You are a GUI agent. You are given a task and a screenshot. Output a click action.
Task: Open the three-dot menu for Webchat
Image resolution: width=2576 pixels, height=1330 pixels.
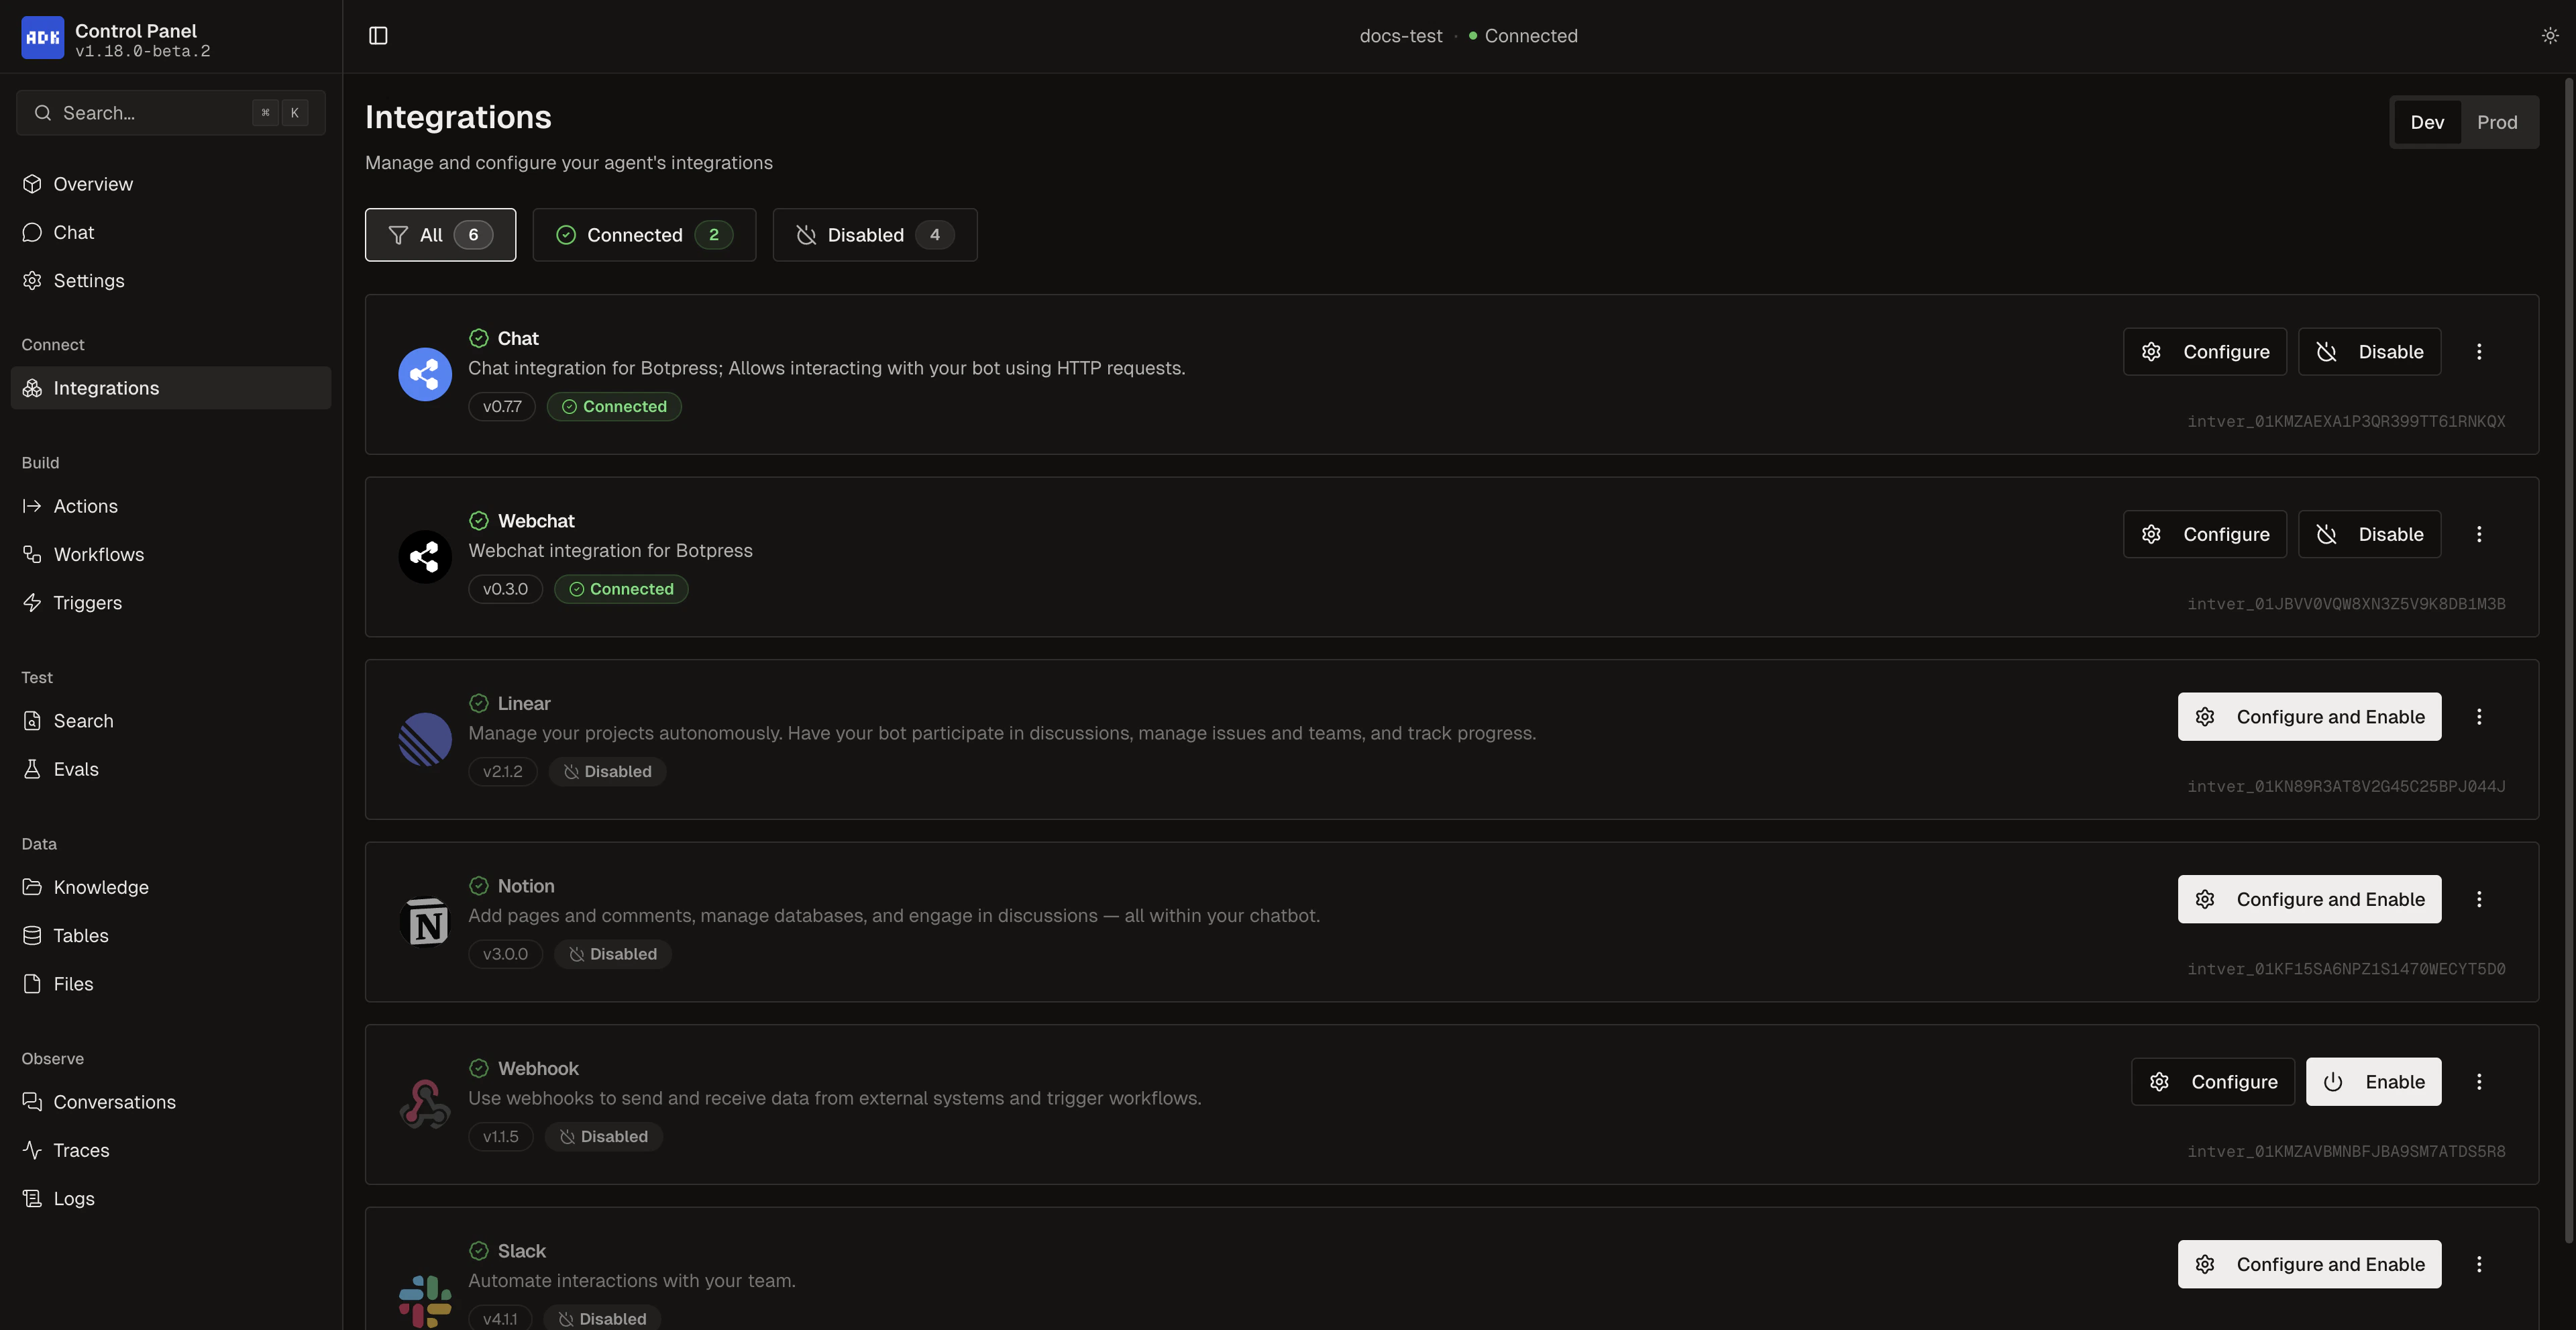pos(2479,534)
